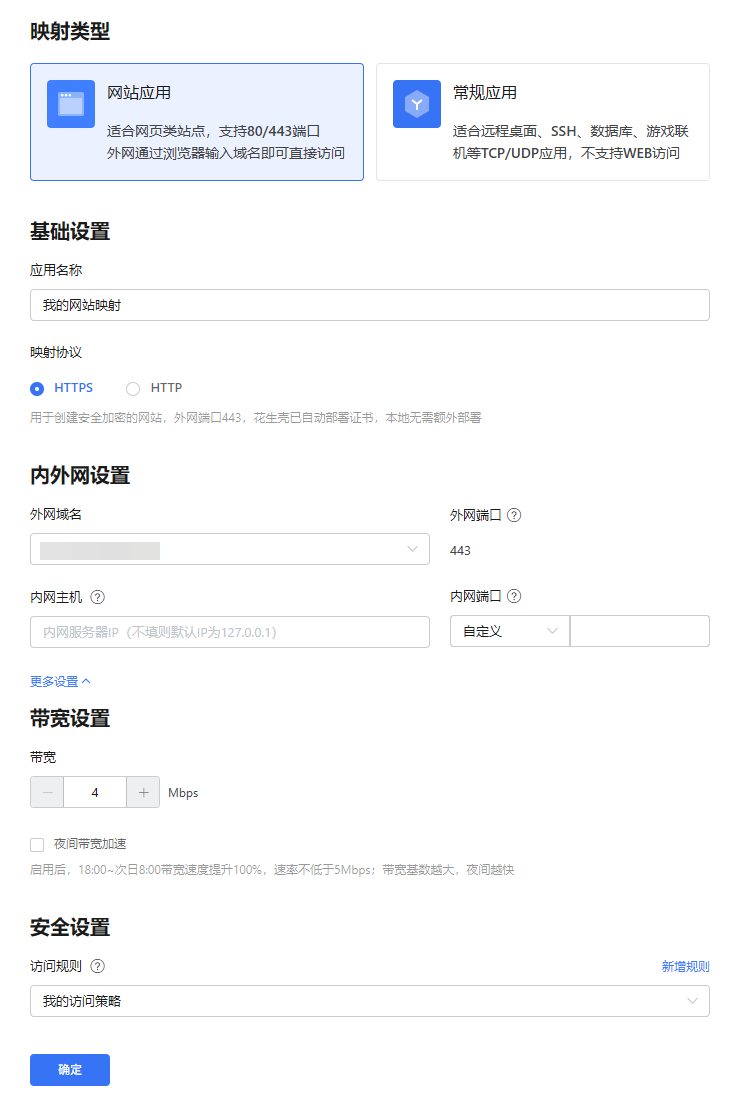This screenshot has width=737, height=1108.
Task: Choose the 网站应用 mapping type card
Action: point(197,122)
